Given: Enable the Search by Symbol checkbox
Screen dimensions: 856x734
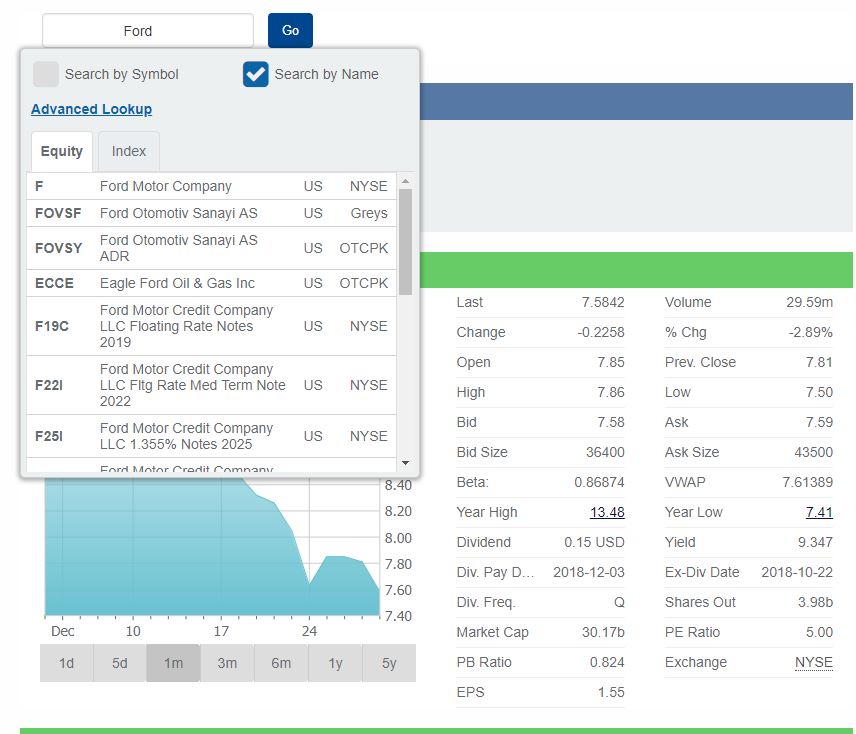Looking at the screenshot, I should point(46,74).
